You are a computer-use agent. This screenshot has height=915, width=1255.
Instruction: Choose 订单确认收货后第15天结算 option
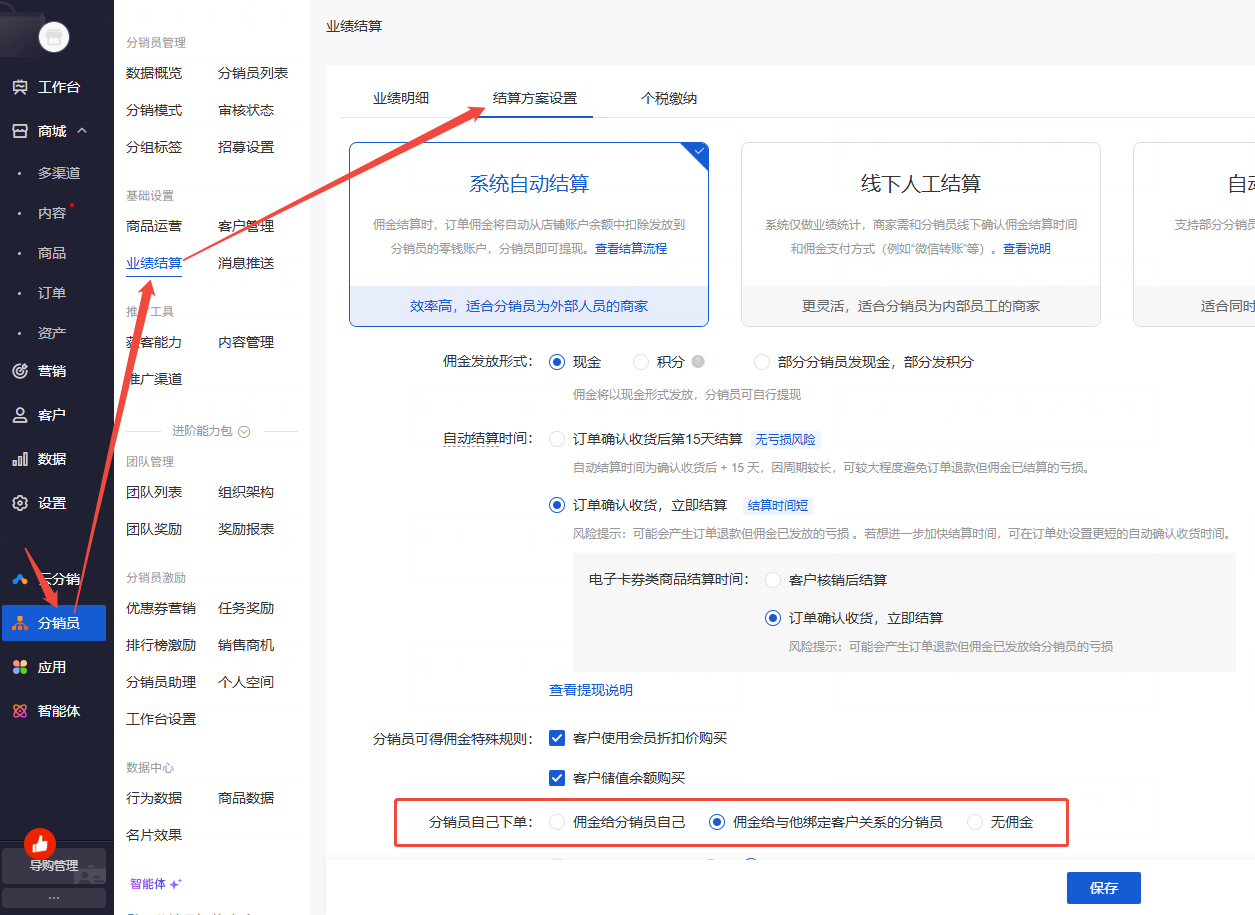557,439
